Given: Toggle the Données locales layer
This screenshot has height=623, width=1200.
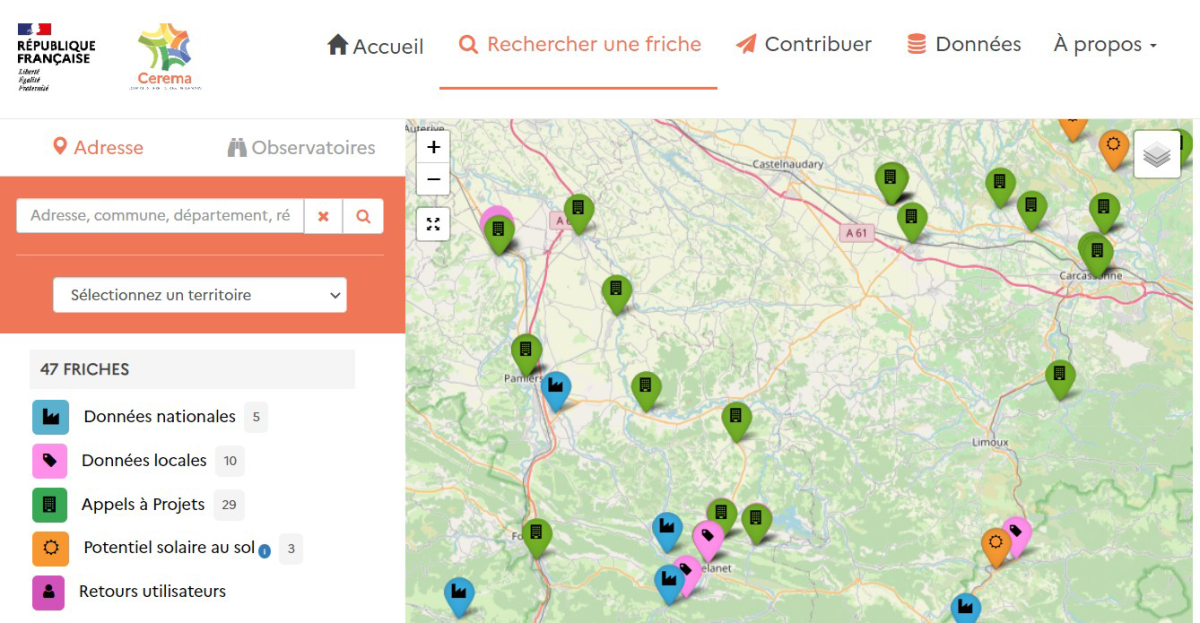Looking at the screenshot, I should point(50,461).
